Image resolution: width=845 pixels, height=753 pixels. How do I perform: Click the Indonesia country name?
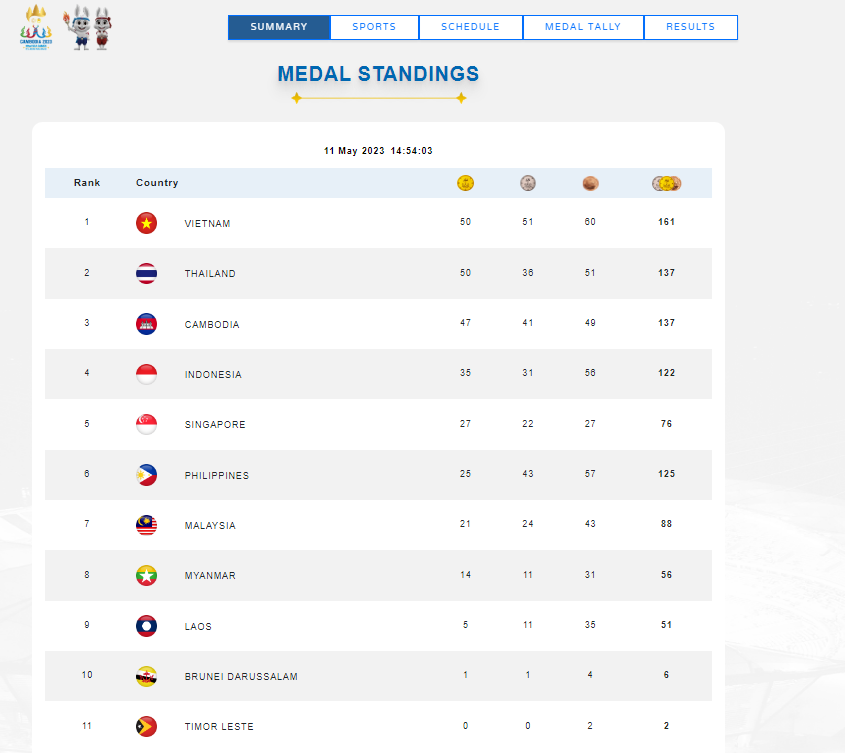click(x=213, y=374)
